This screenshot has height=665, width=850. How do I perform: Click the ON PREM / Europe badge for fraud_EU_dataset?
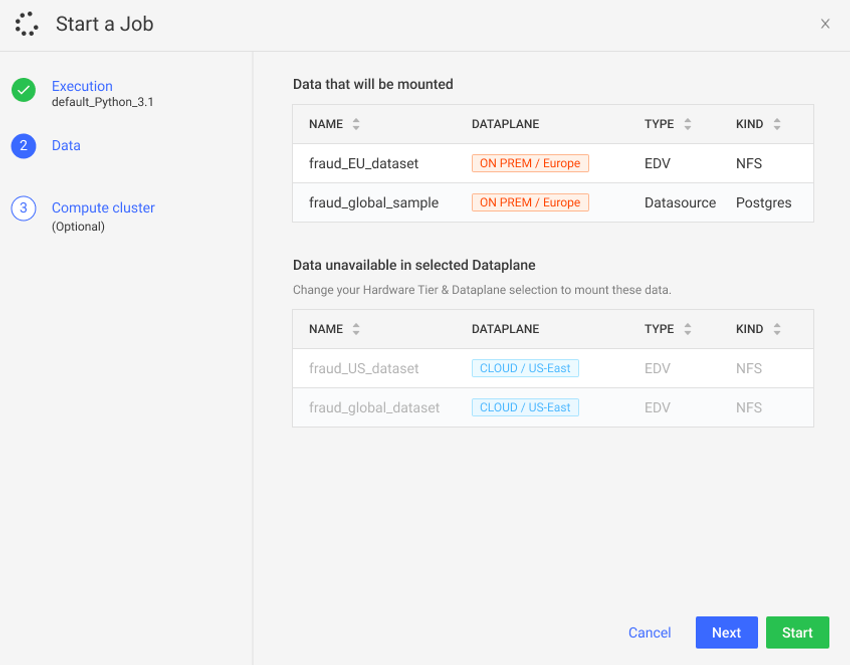530,162
